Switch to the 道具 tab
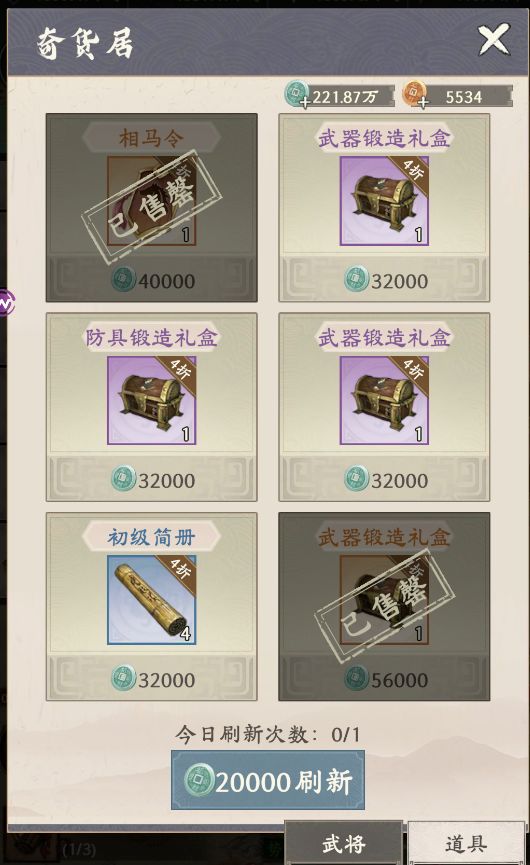 pyautogui.click(x=466, y=843)
